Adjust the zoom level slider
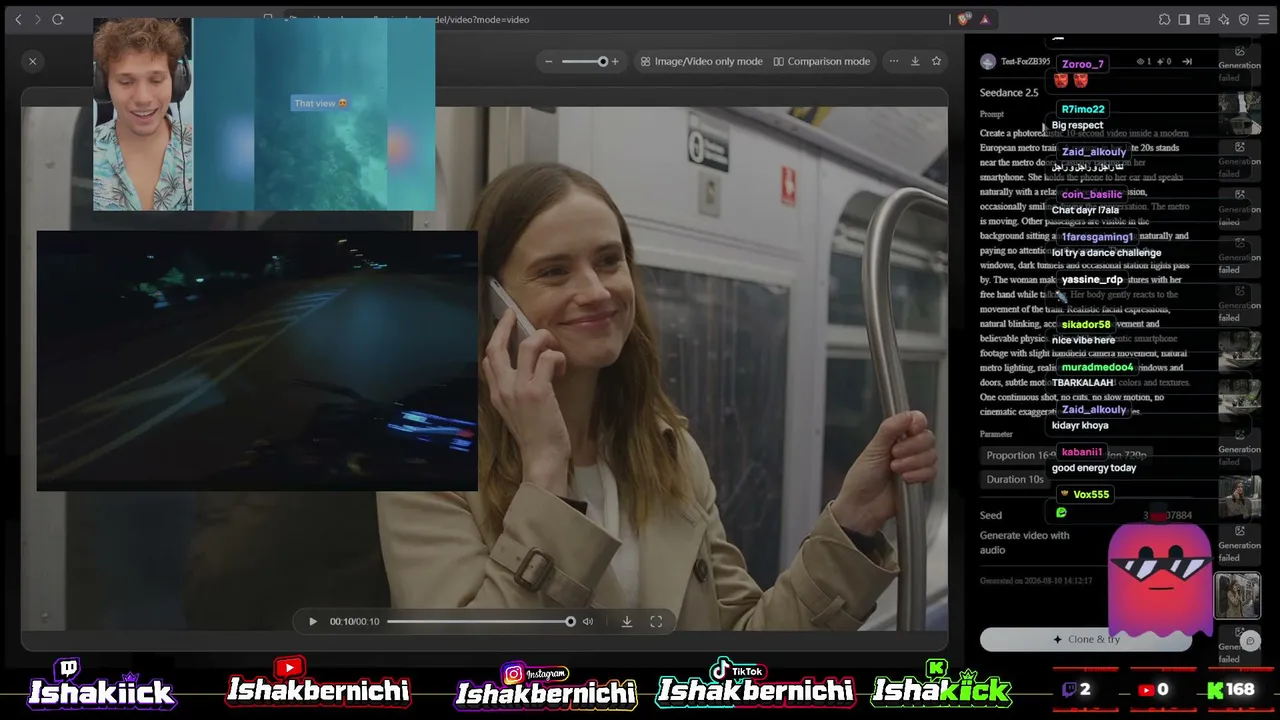The image size is (1280, 720). [x=585, y=61]
